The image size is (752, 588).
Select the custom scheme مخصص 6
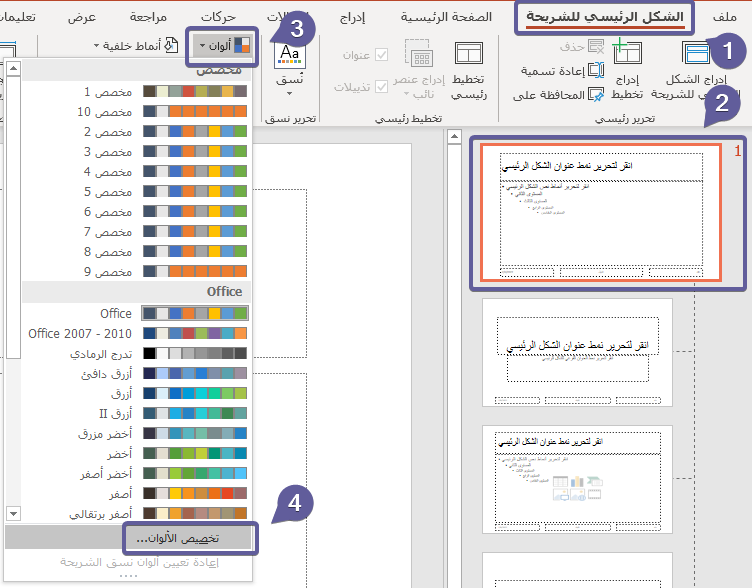pyautogui.click(x=136, y=212)
